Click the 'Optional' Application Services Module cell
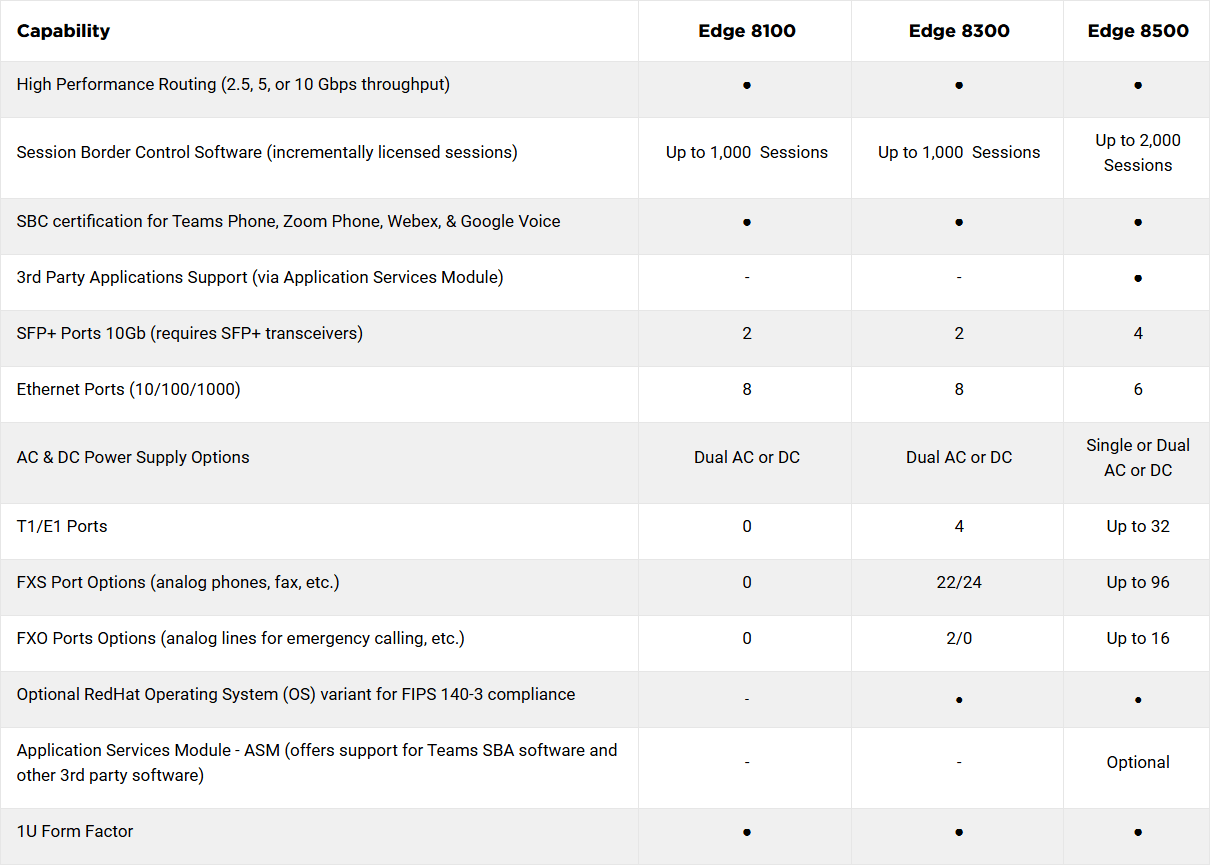 [x=1138, y=763]
